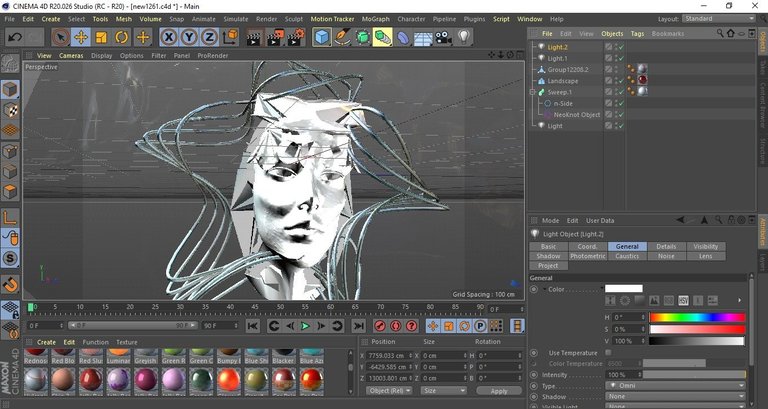The width and height of the screenshot is (768, 409).
Task: Open the viewport Filter menu
Action: (x=159, y=56)
